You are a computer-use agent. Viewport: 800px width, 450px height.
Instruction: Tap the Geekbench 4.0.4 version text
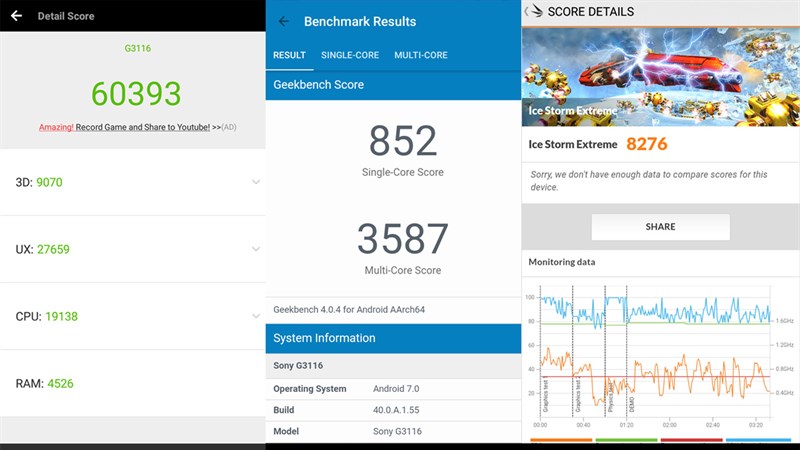coord(349,309)
